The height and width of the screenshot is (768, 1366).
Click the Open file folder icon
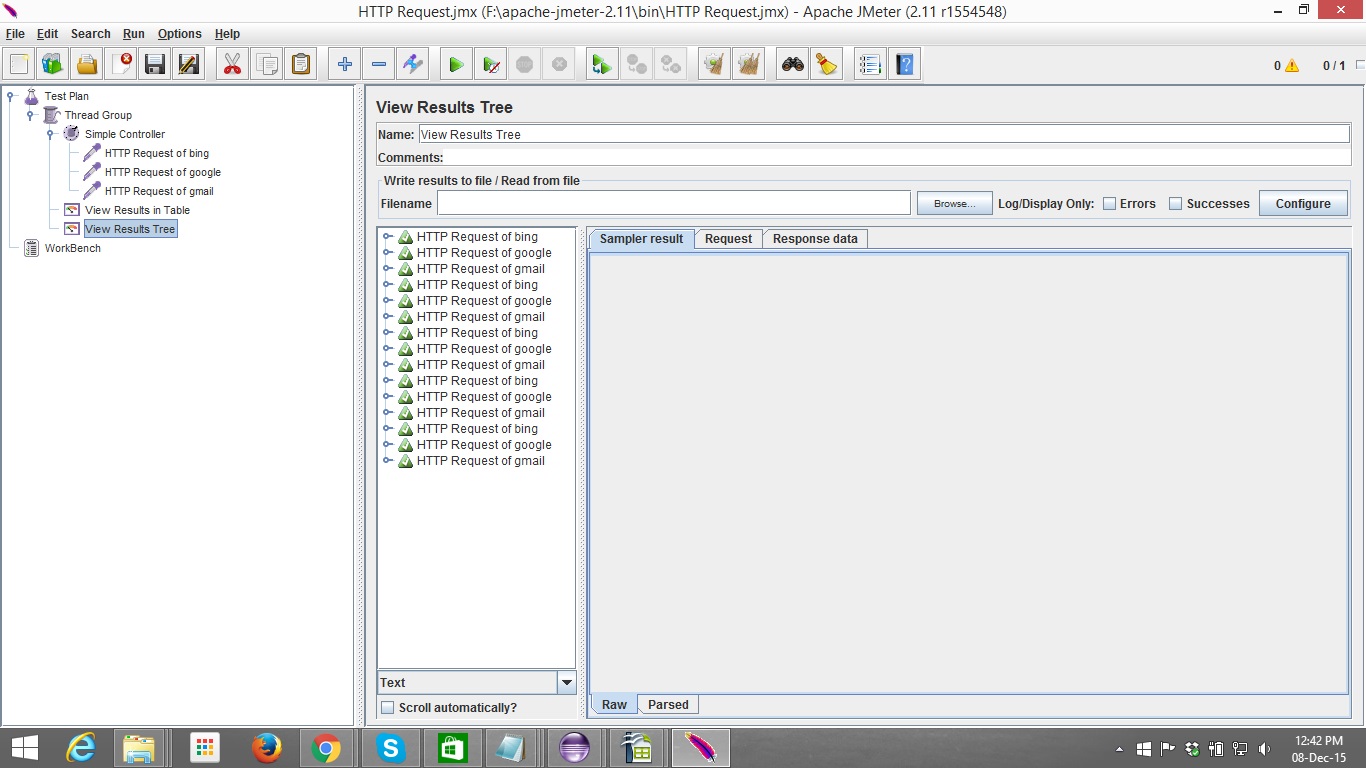[x=87, y=65]
